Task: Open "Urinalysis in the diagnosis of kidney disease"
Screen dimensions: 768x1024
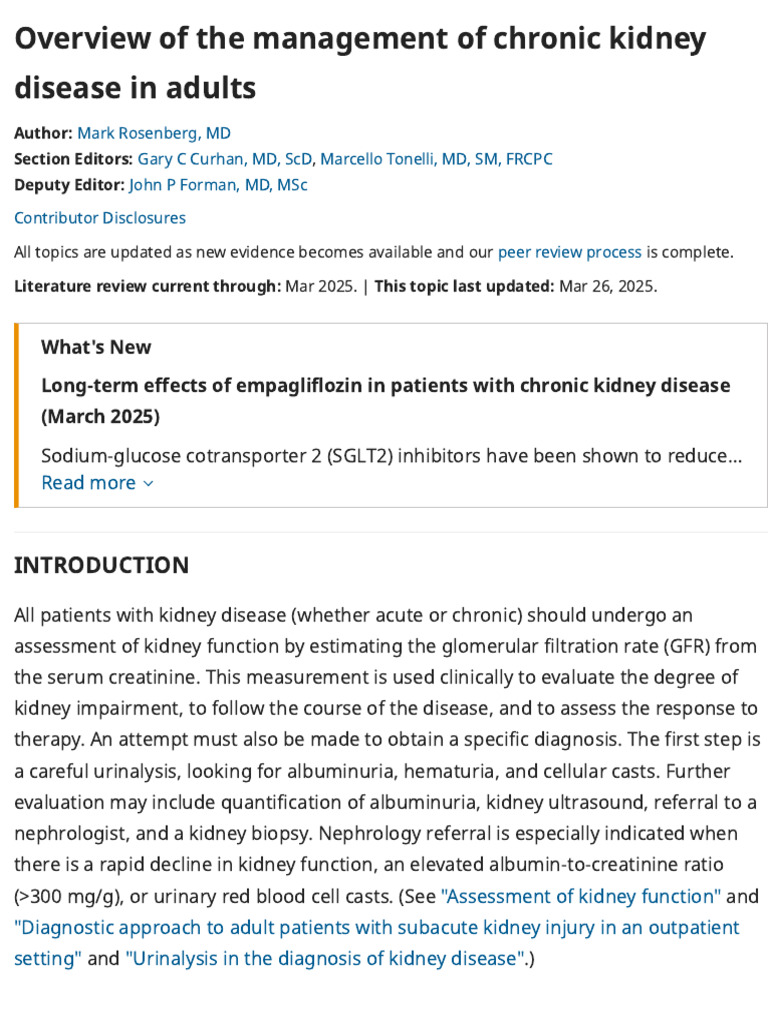Action: click(x=326, y=958)
